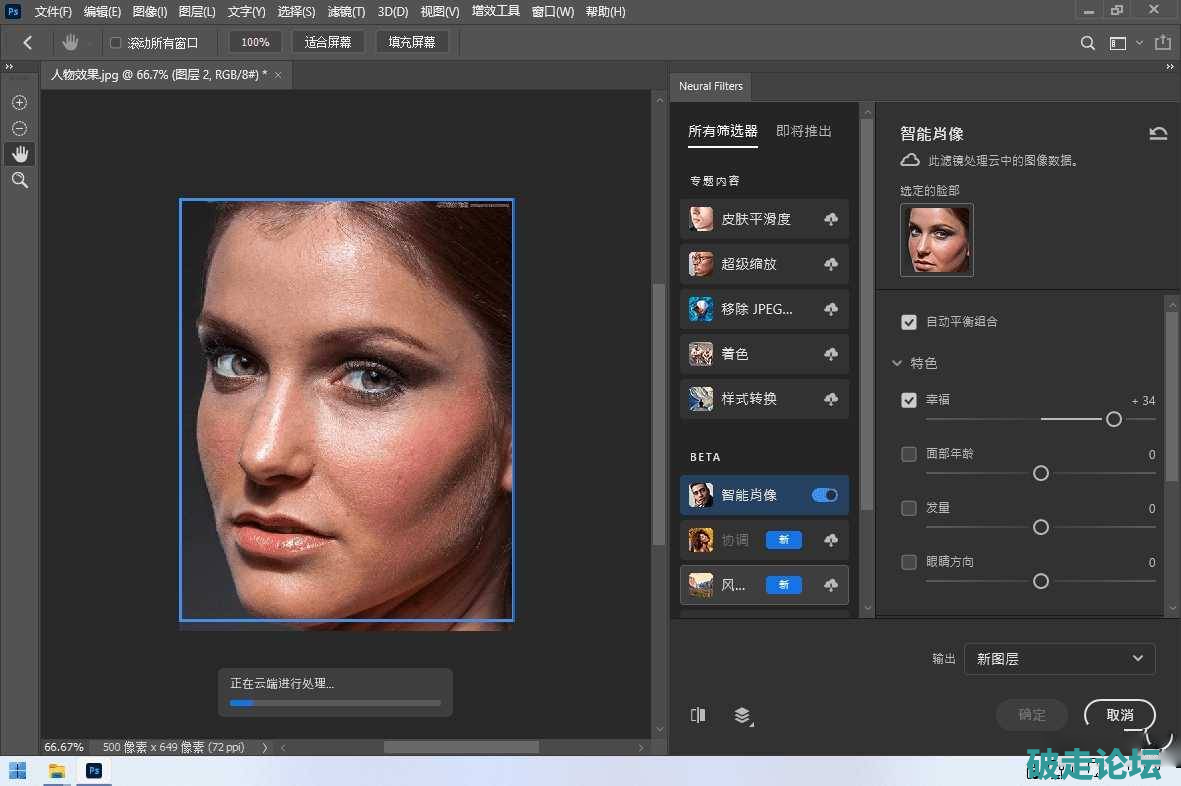
Task: Click the 幸福 slider handle
Action: [x=1114, y=420]
